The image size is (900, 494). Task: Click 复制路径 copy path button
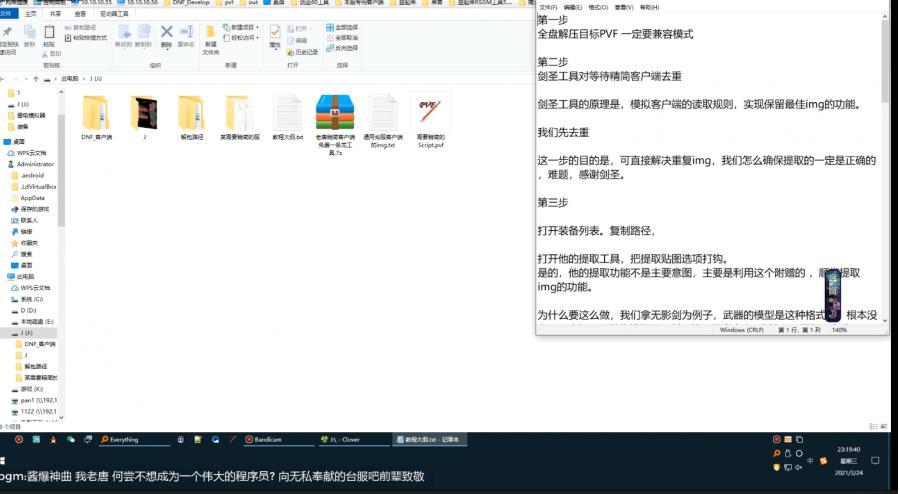click(80, 28)
